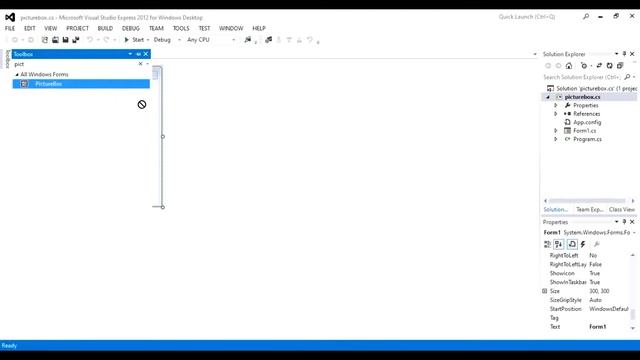Viewport: 640px width, 360px height.
Task: Toggle Events lightning bolt view in Properties
Action: (583, 244)
